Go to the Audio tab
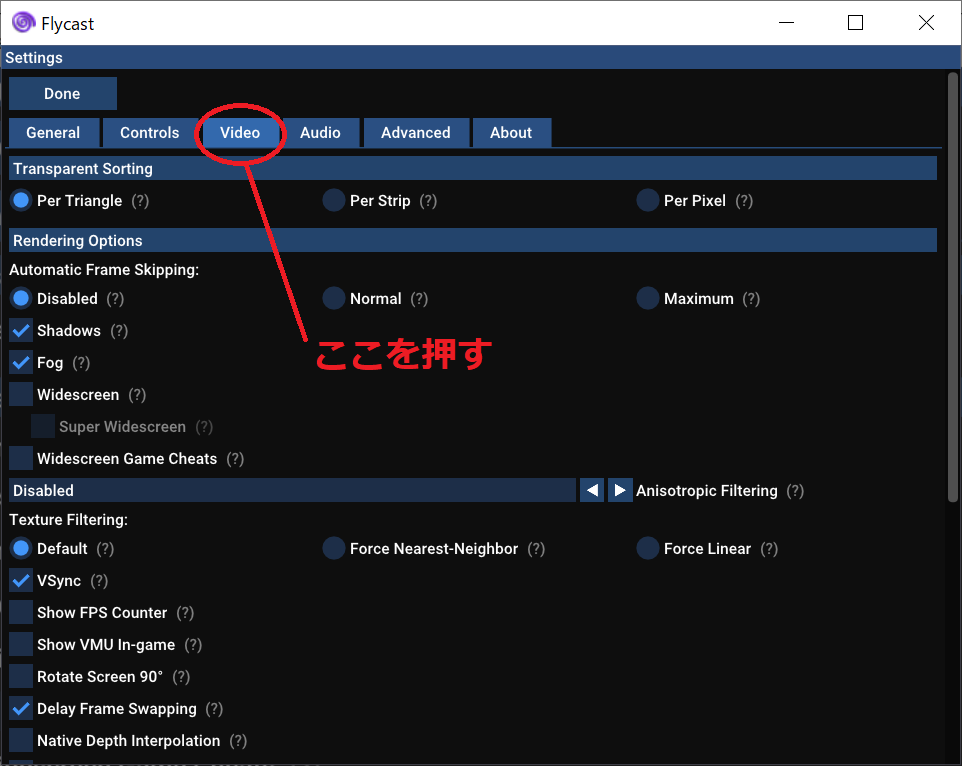The image size is (962, 766). click(320, 132)
